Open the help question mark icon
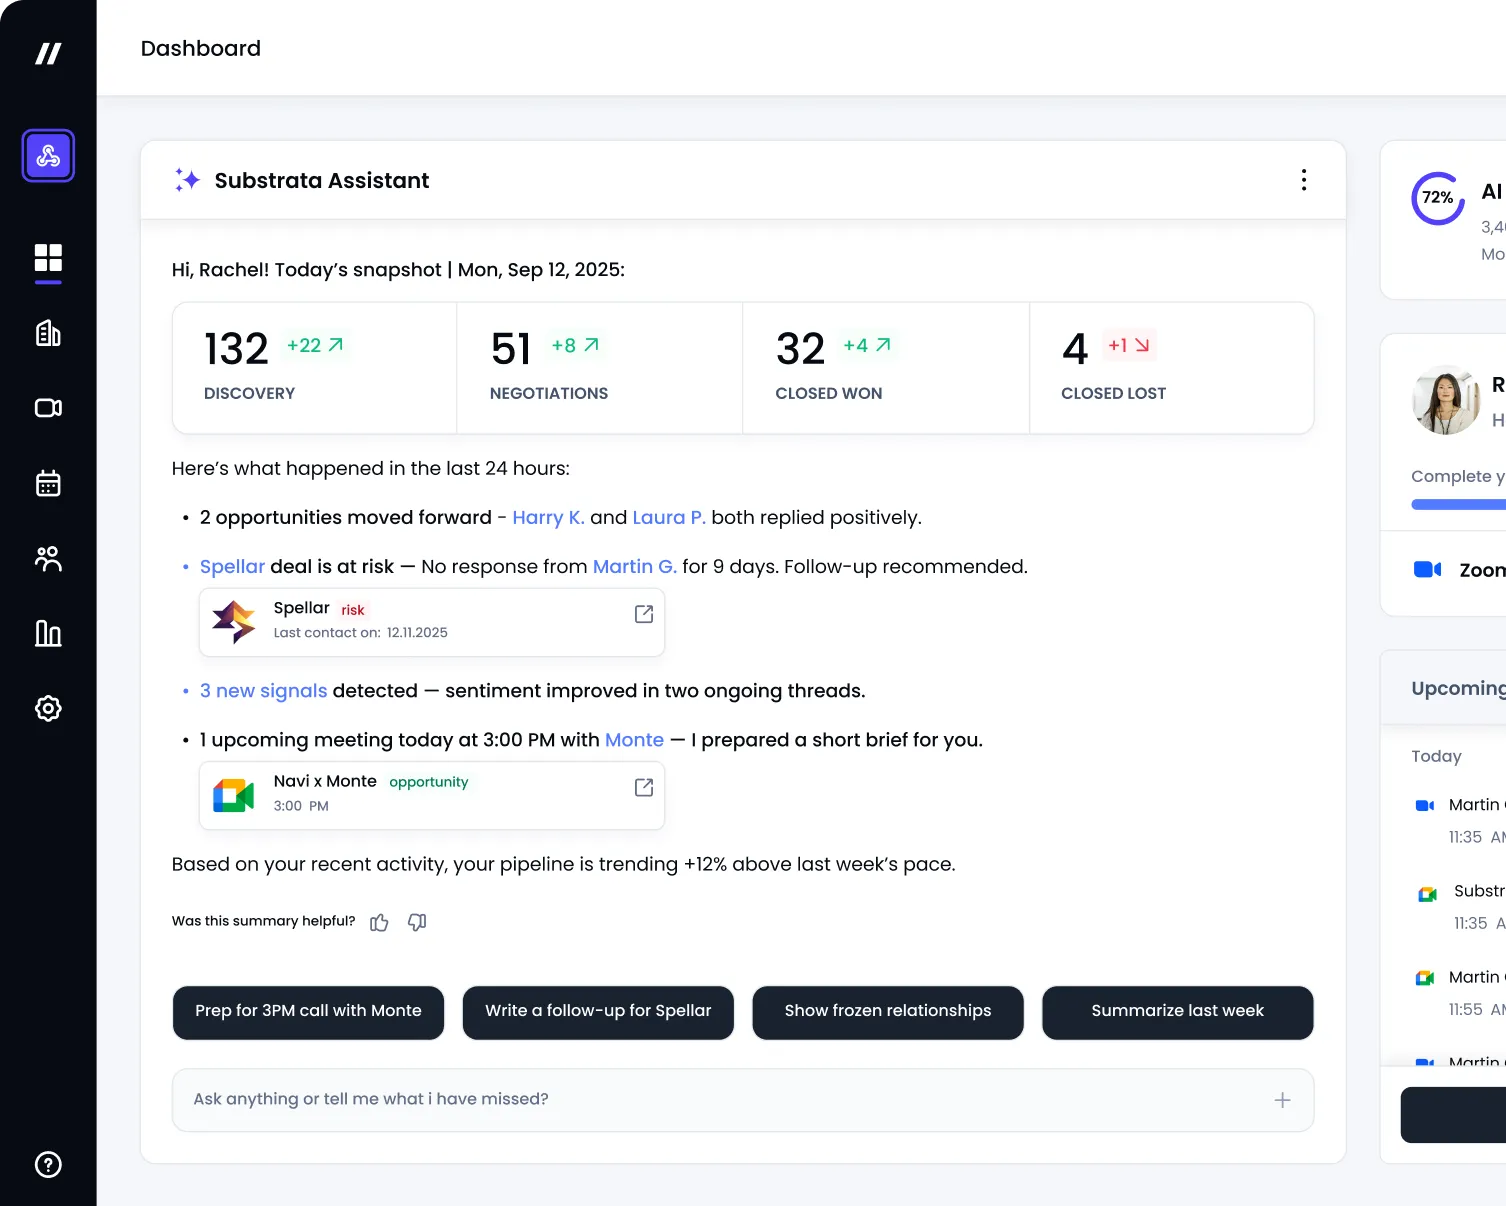 pos(47,1164)
